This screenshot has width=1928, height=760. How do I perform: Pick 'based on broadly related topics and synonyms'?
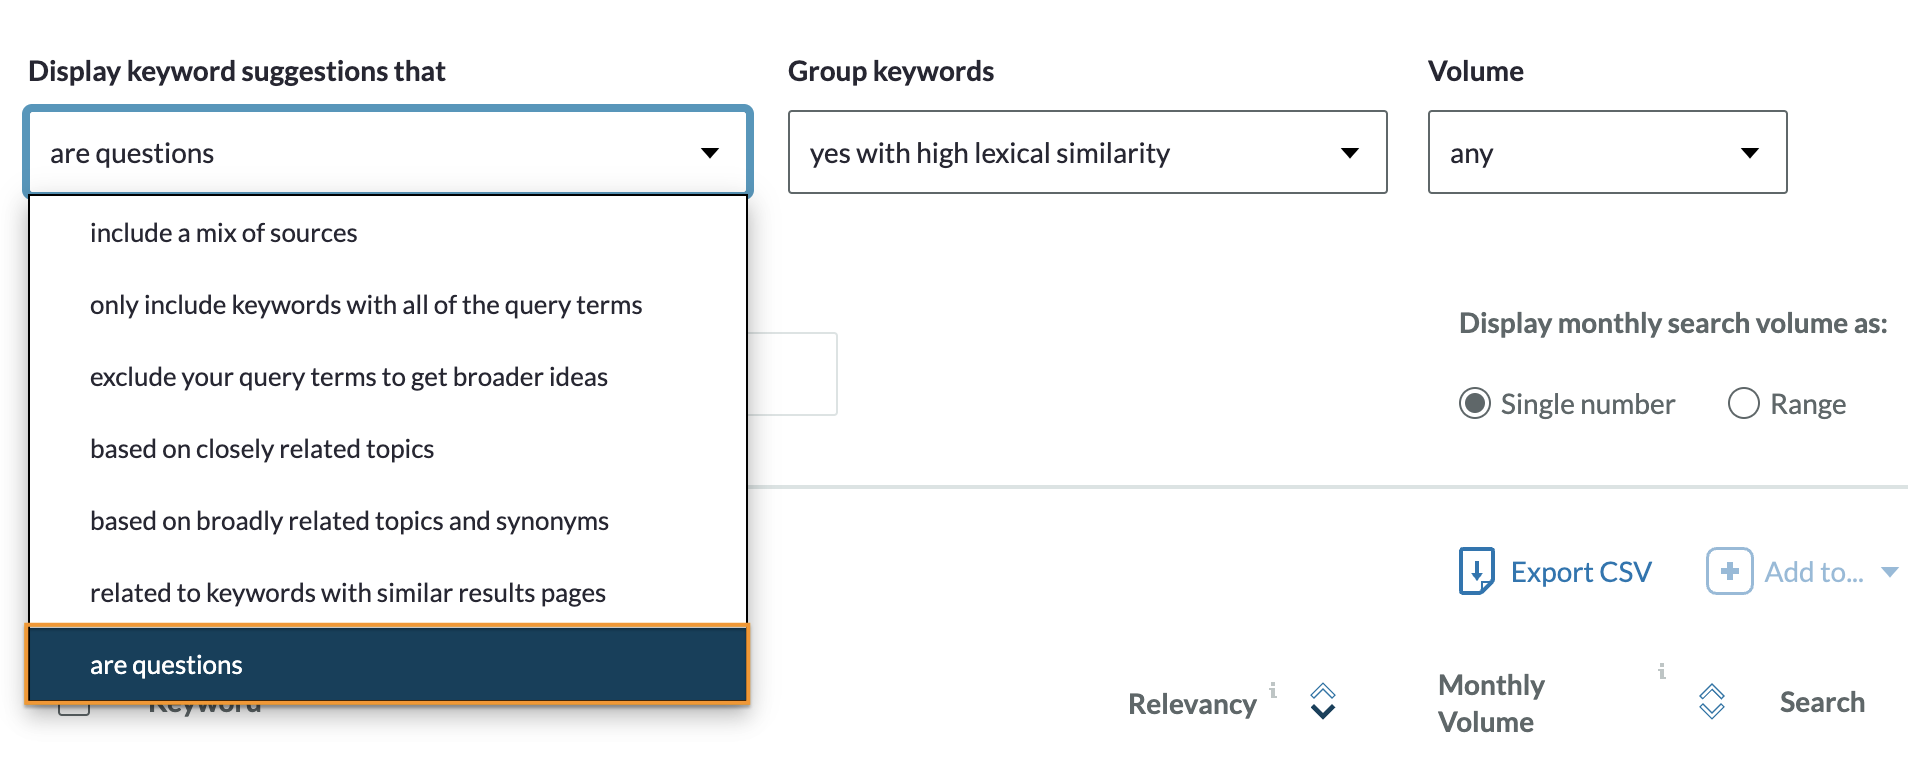point(349,521)
